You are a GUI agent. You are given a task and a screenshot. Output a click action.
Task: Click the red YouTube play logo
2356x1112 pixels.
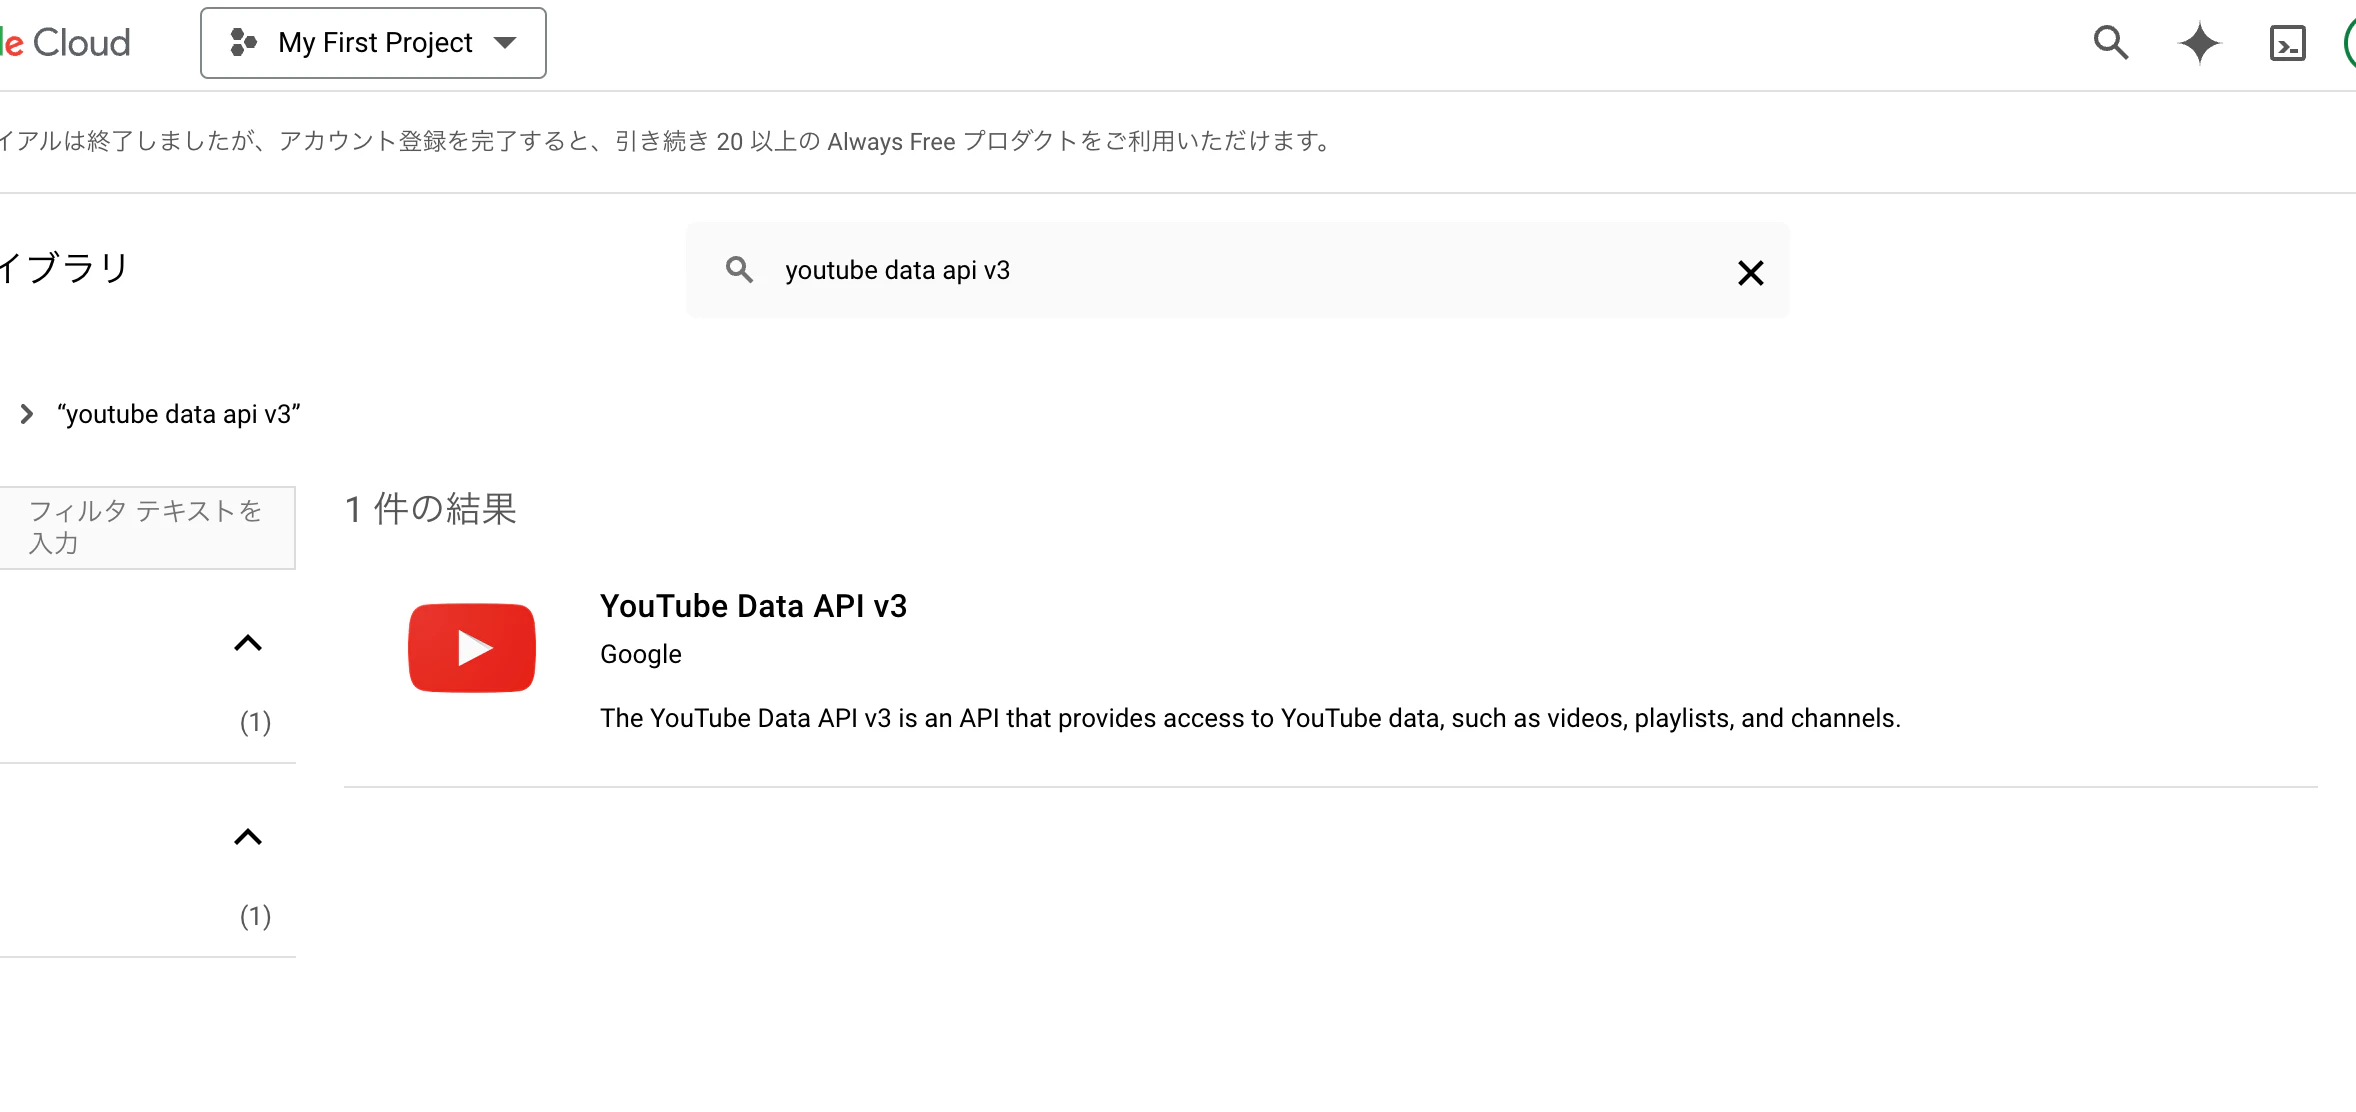(472, 648)
